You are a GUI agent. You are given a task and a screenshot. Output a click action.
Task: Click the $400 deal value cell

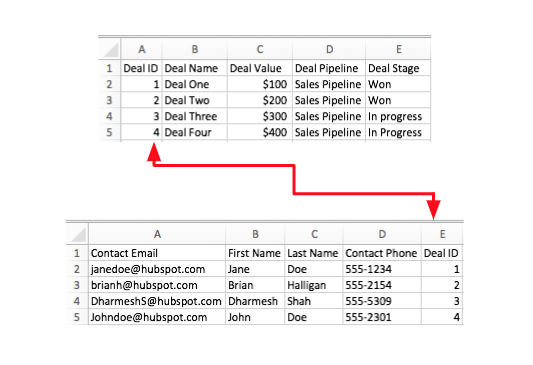coord(260,132)
